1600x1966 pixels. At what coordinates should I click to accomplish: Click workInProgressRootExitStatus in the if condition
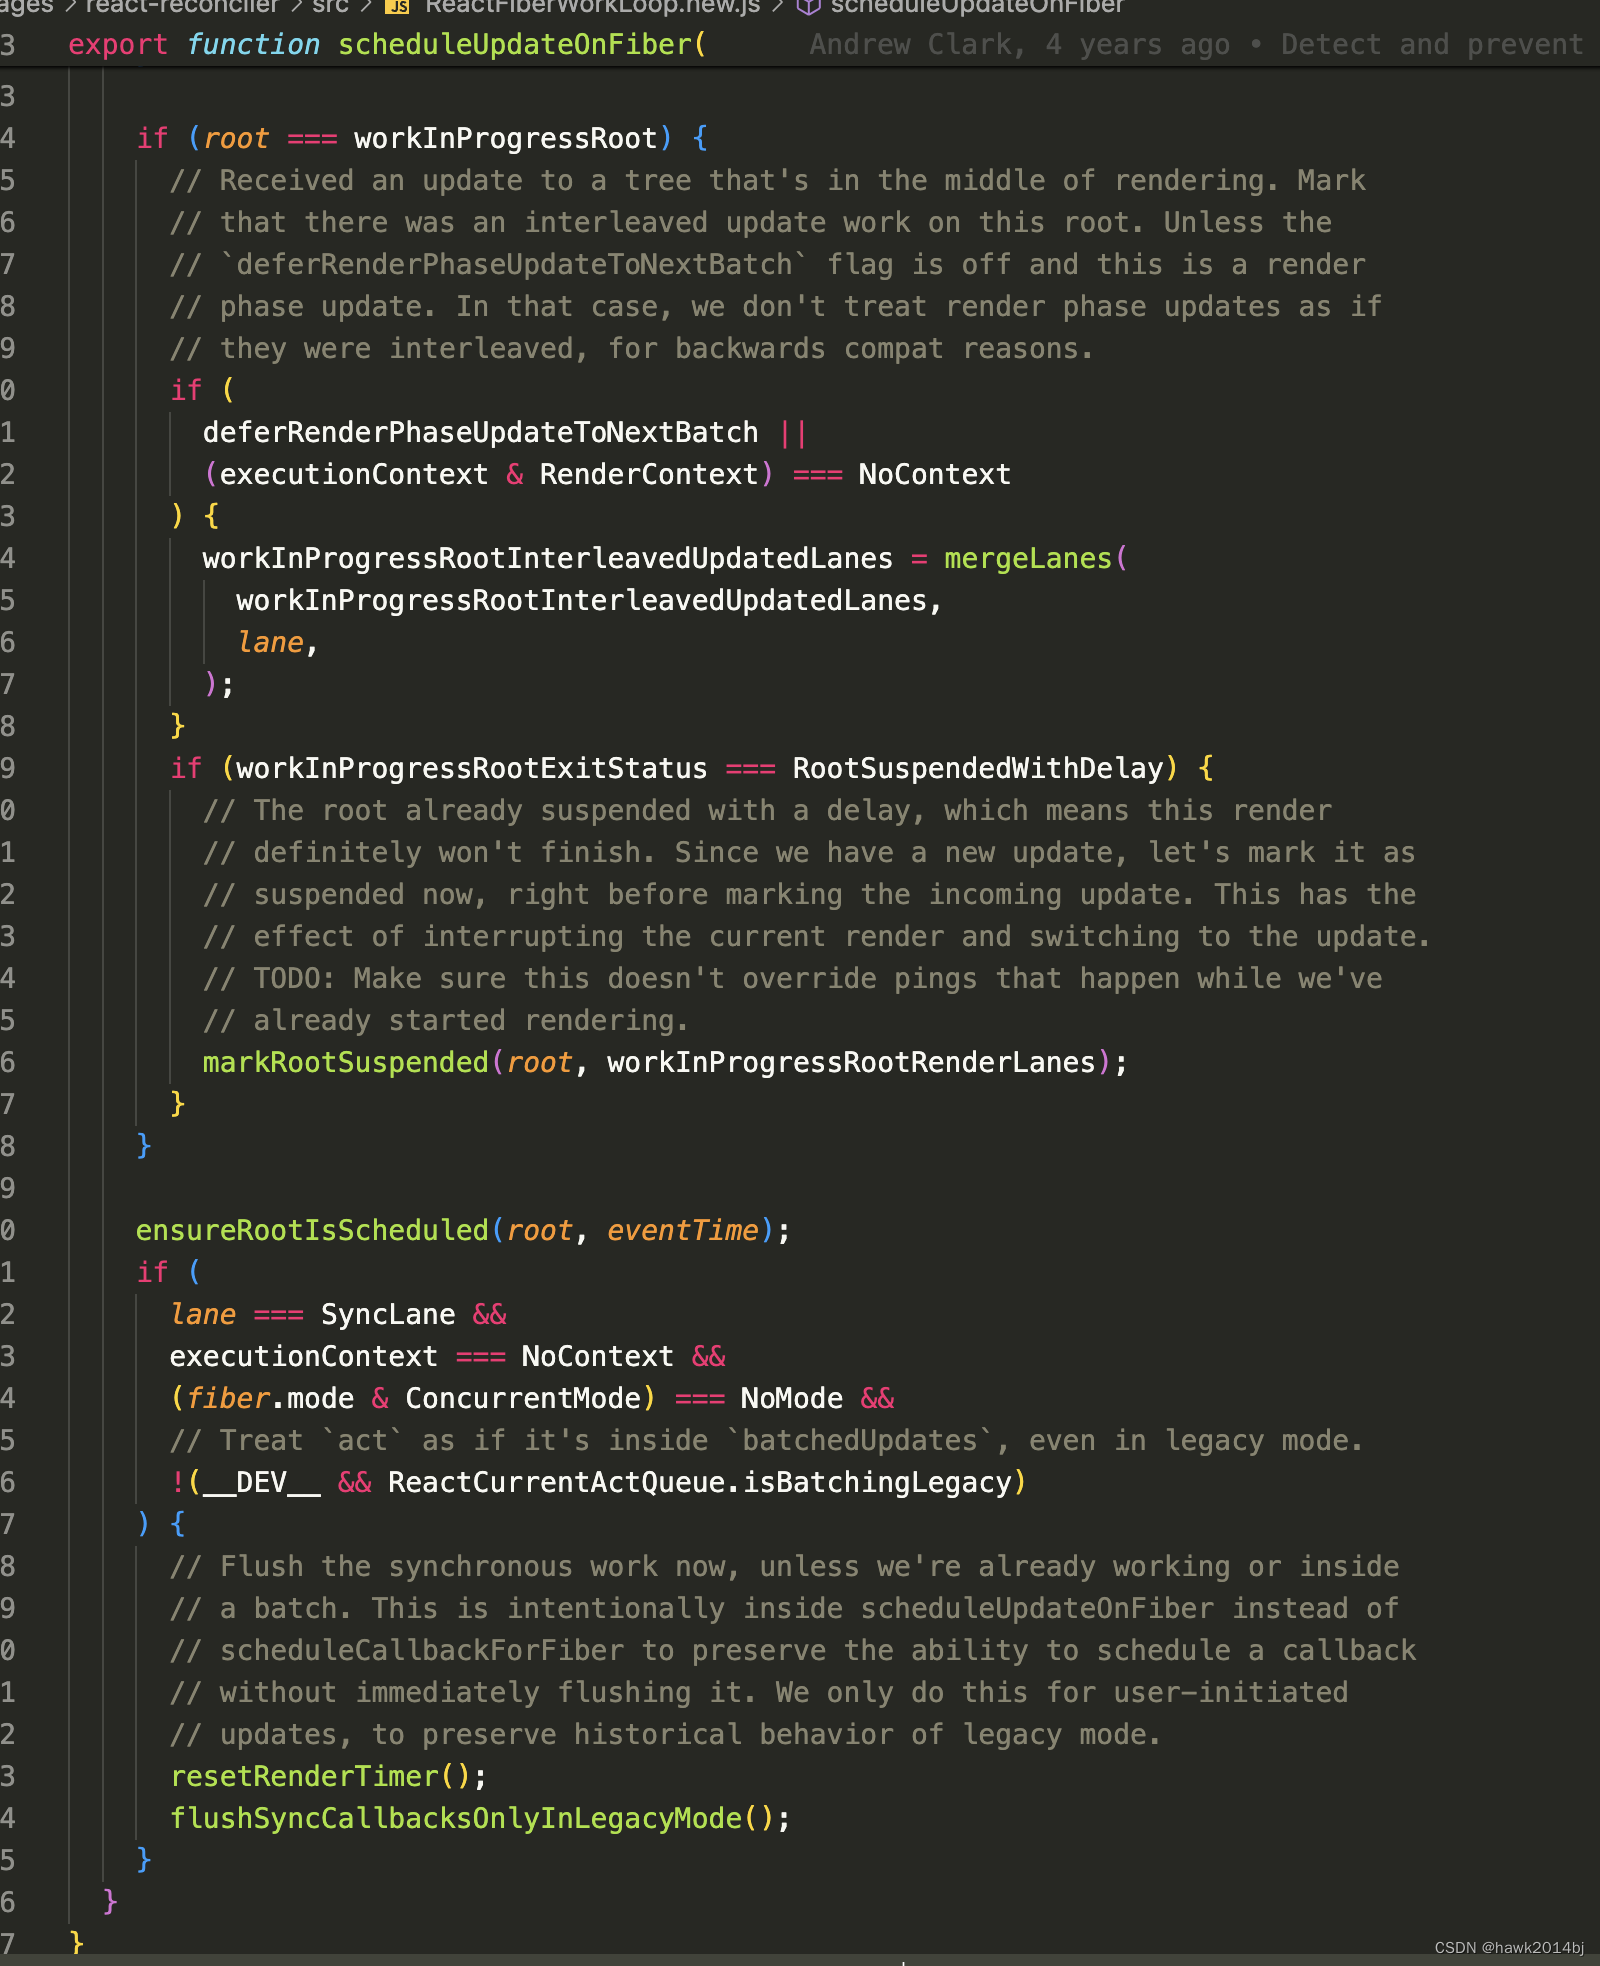coord(472,768)
